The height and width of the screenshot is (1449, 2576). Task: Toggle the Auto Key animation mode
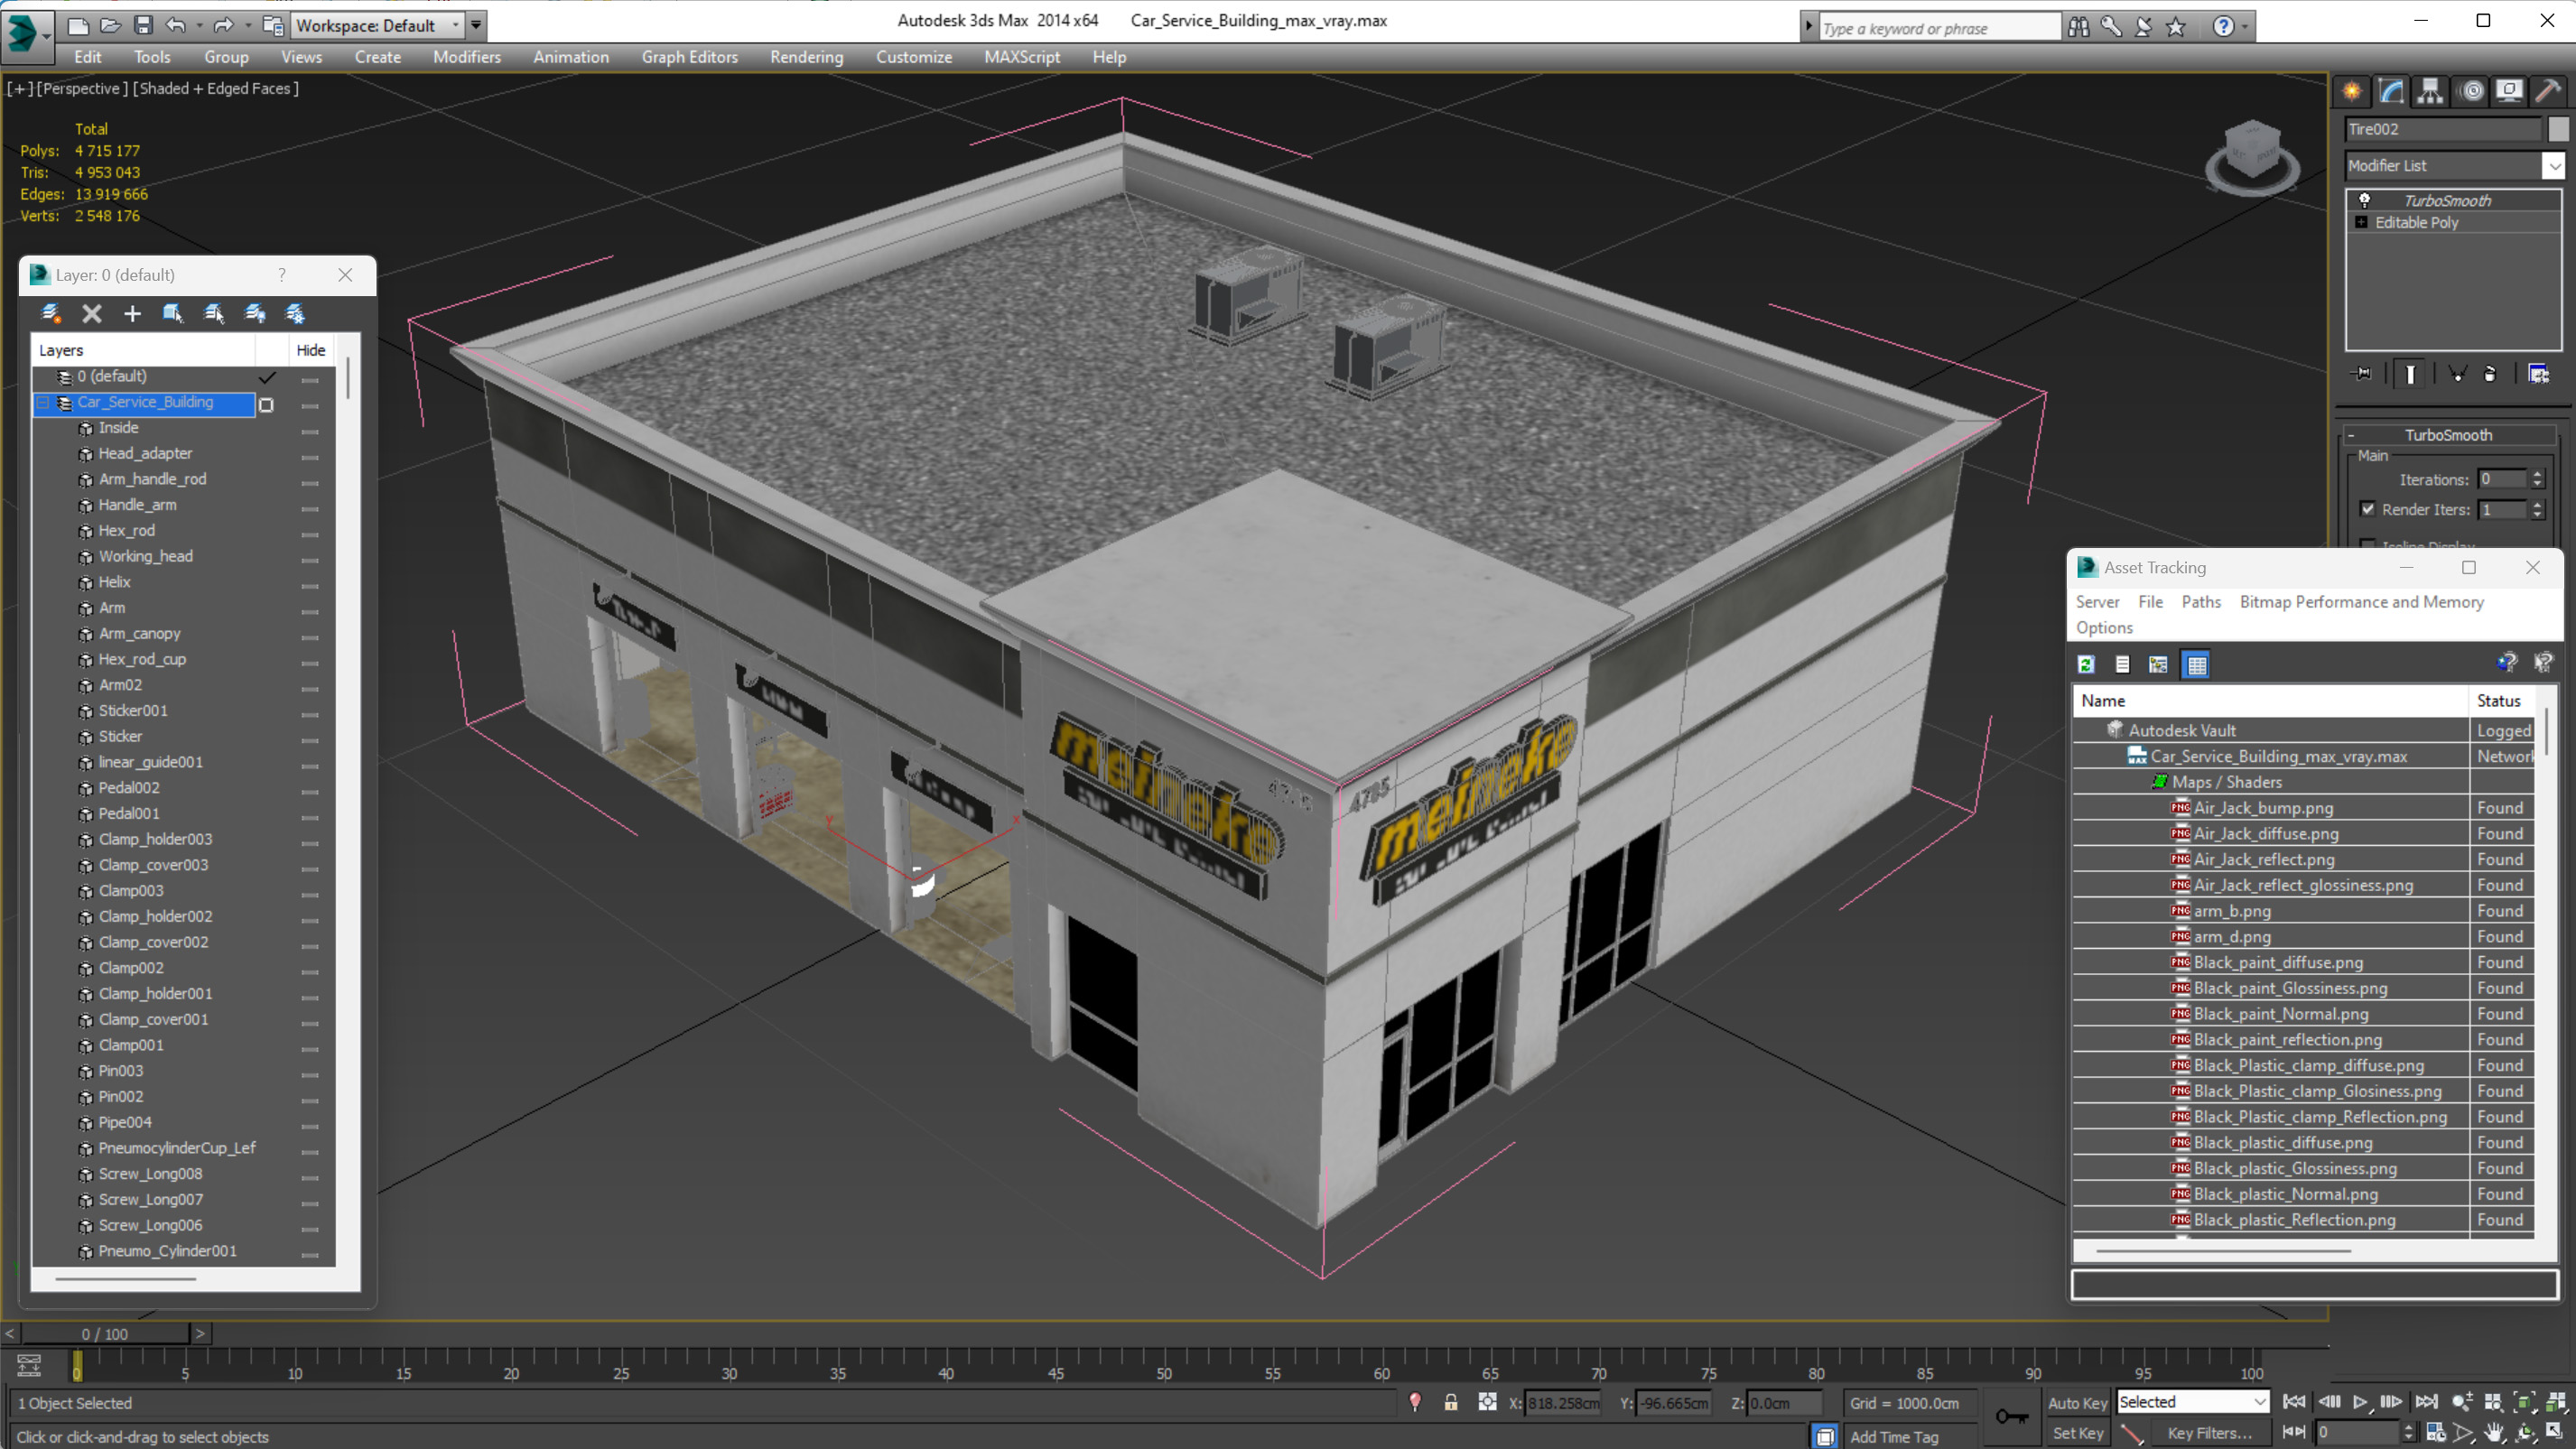2077,1403
